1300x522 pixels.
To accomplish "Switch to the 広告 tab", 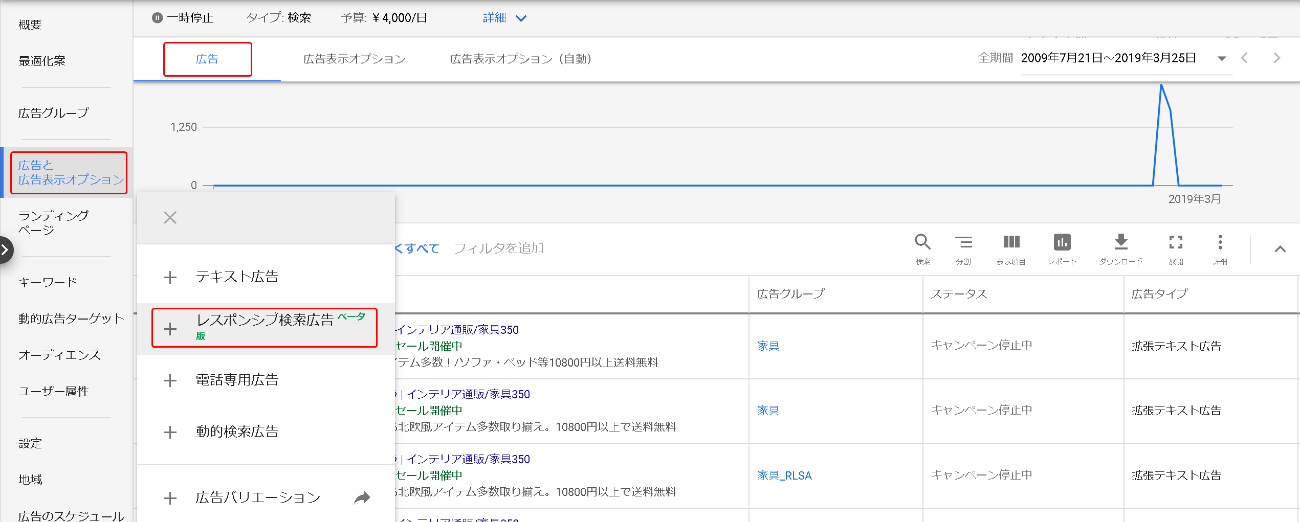I will [207, 59].
